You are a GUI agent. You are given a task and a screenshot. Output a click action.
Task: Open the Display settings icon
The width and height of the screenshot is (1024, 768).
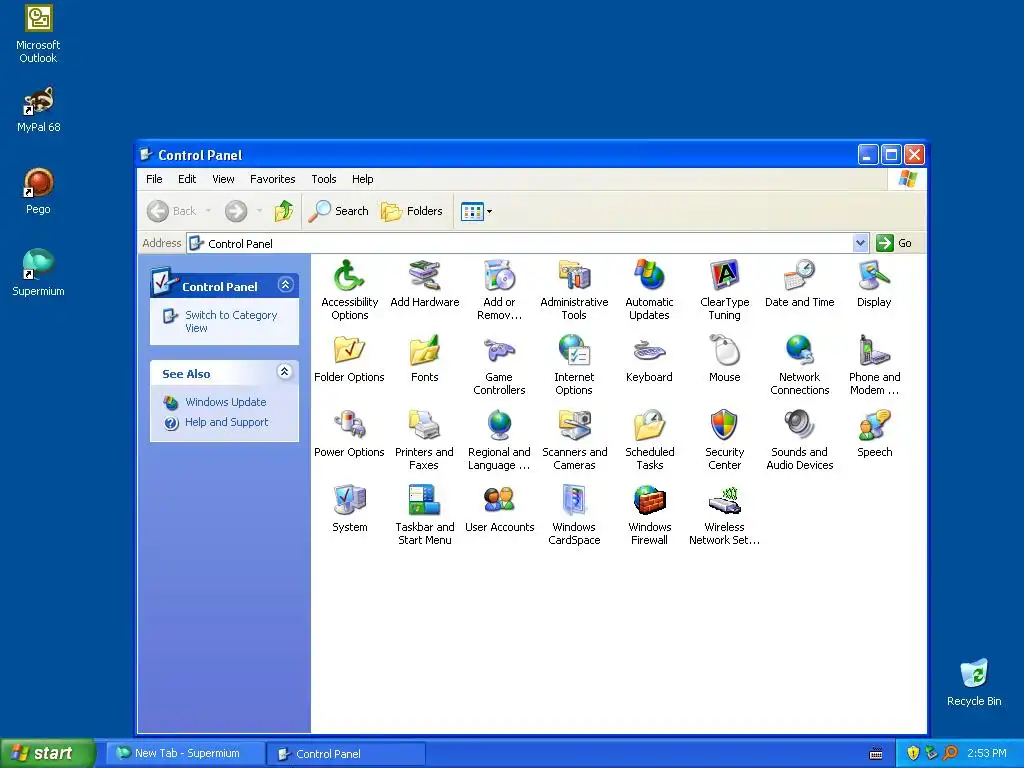click(874, 283)
